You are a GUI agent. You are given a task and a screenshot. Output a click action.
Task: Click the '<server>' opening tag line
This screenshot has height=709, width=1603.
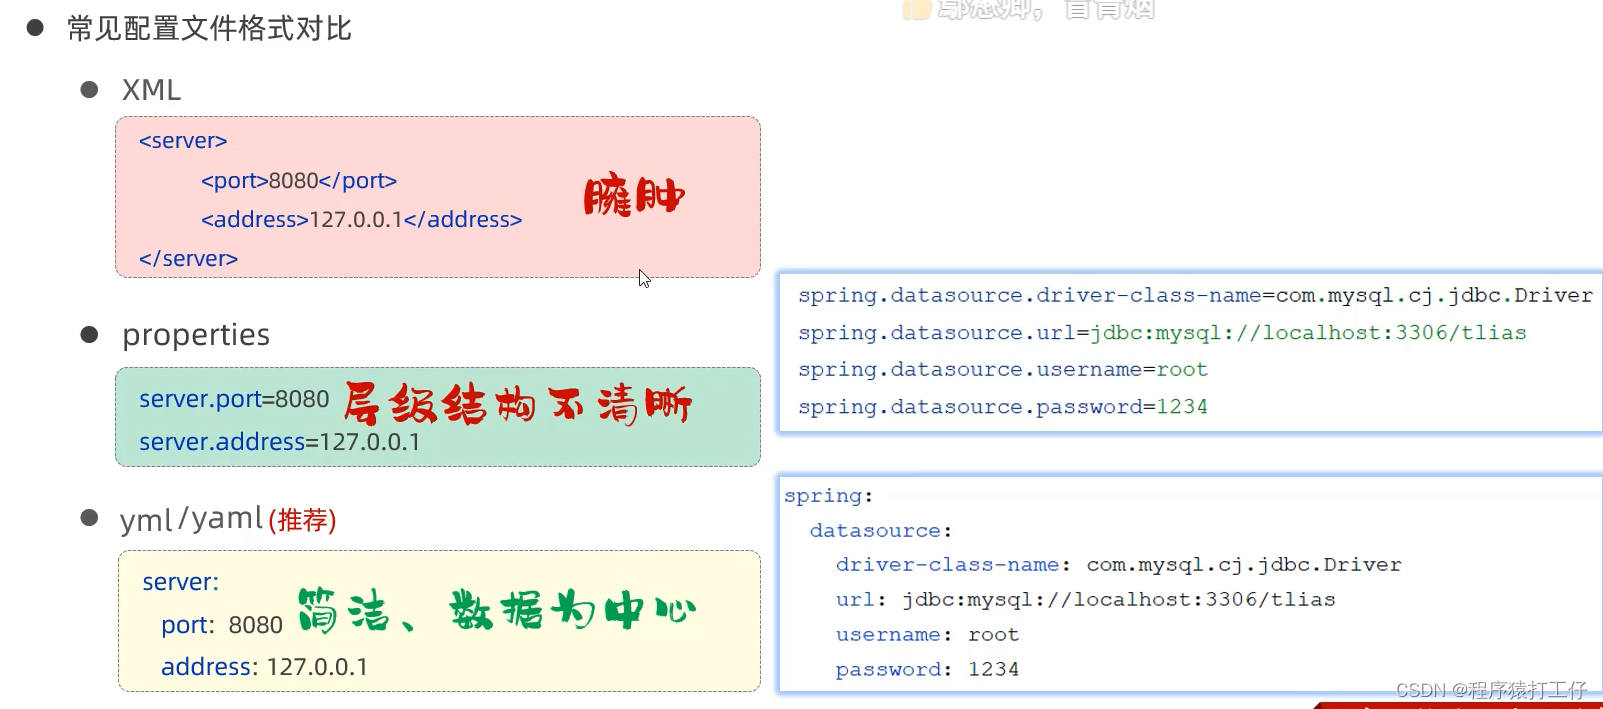[x=183, y=141]
